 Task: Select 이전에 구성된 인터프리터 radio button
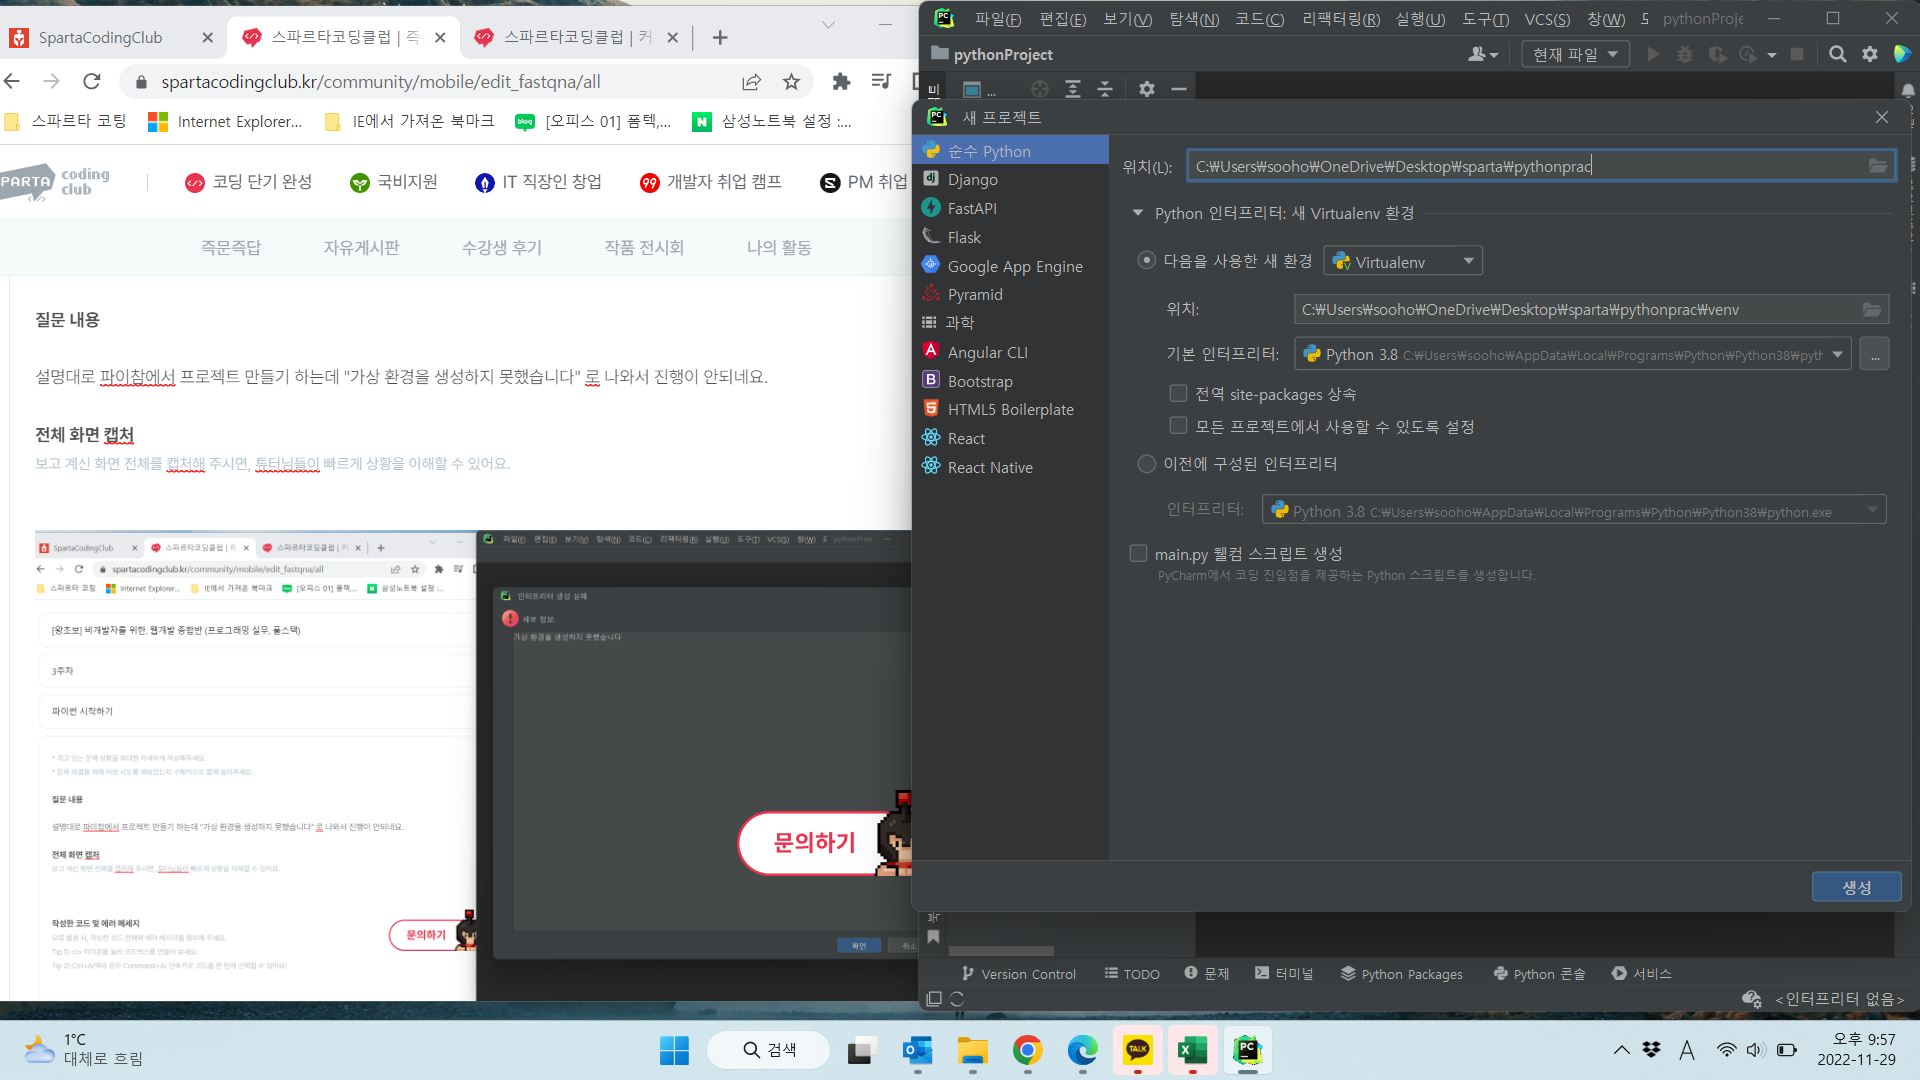point(1147,464)
